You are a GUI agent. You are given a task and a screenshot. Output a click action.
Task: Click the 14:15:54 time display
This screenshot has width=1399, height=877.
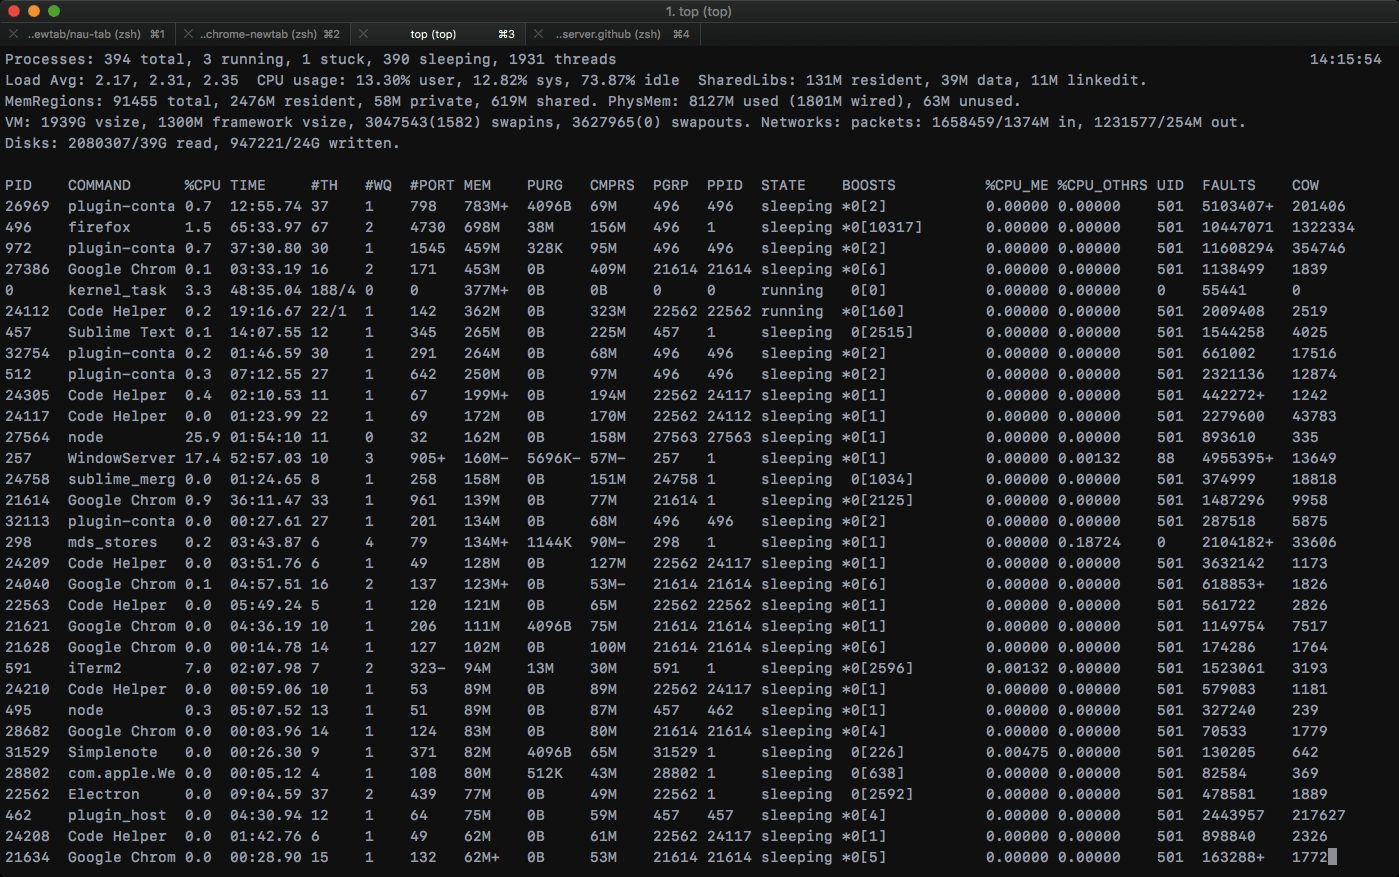pyautogui.click(x=1345, y=59)
